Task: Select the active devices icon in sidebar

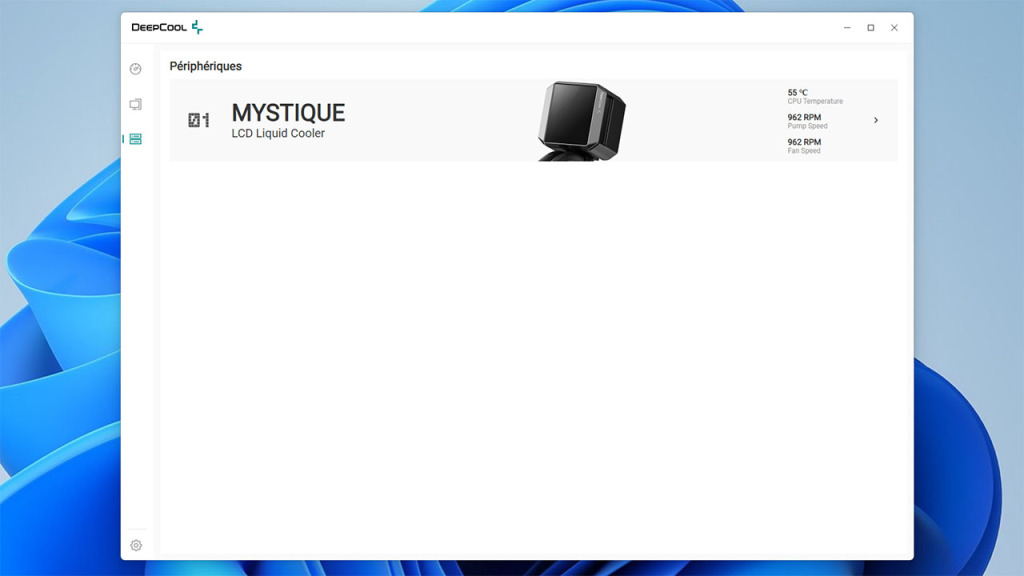Action: coord(136,139)
